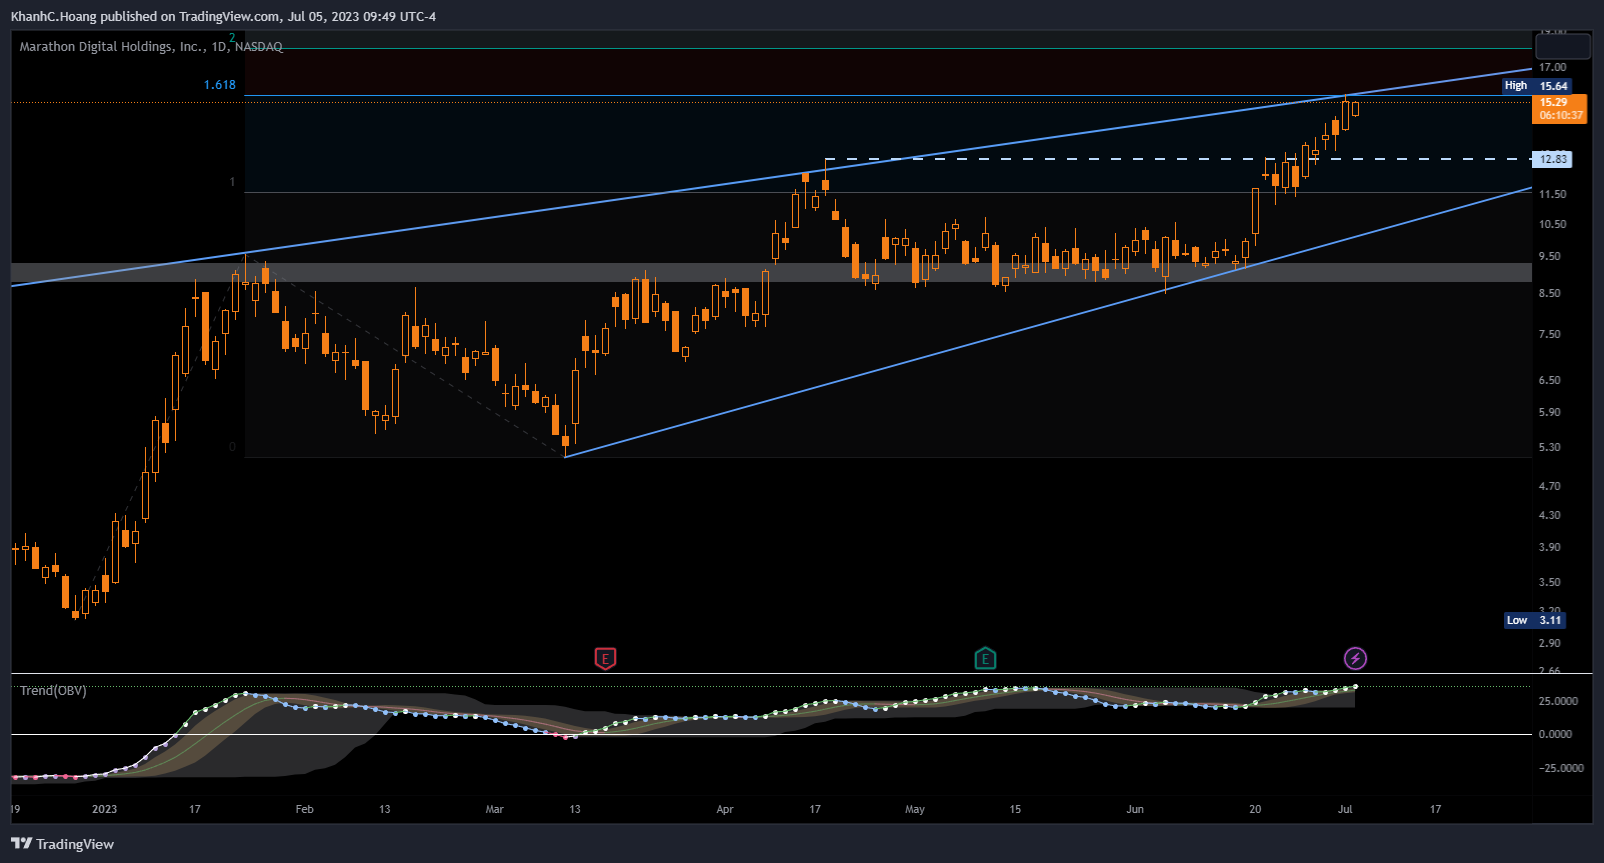Click the purple lightning event marker
The height and width of the screenshot is (863, 1604).
1355,658
